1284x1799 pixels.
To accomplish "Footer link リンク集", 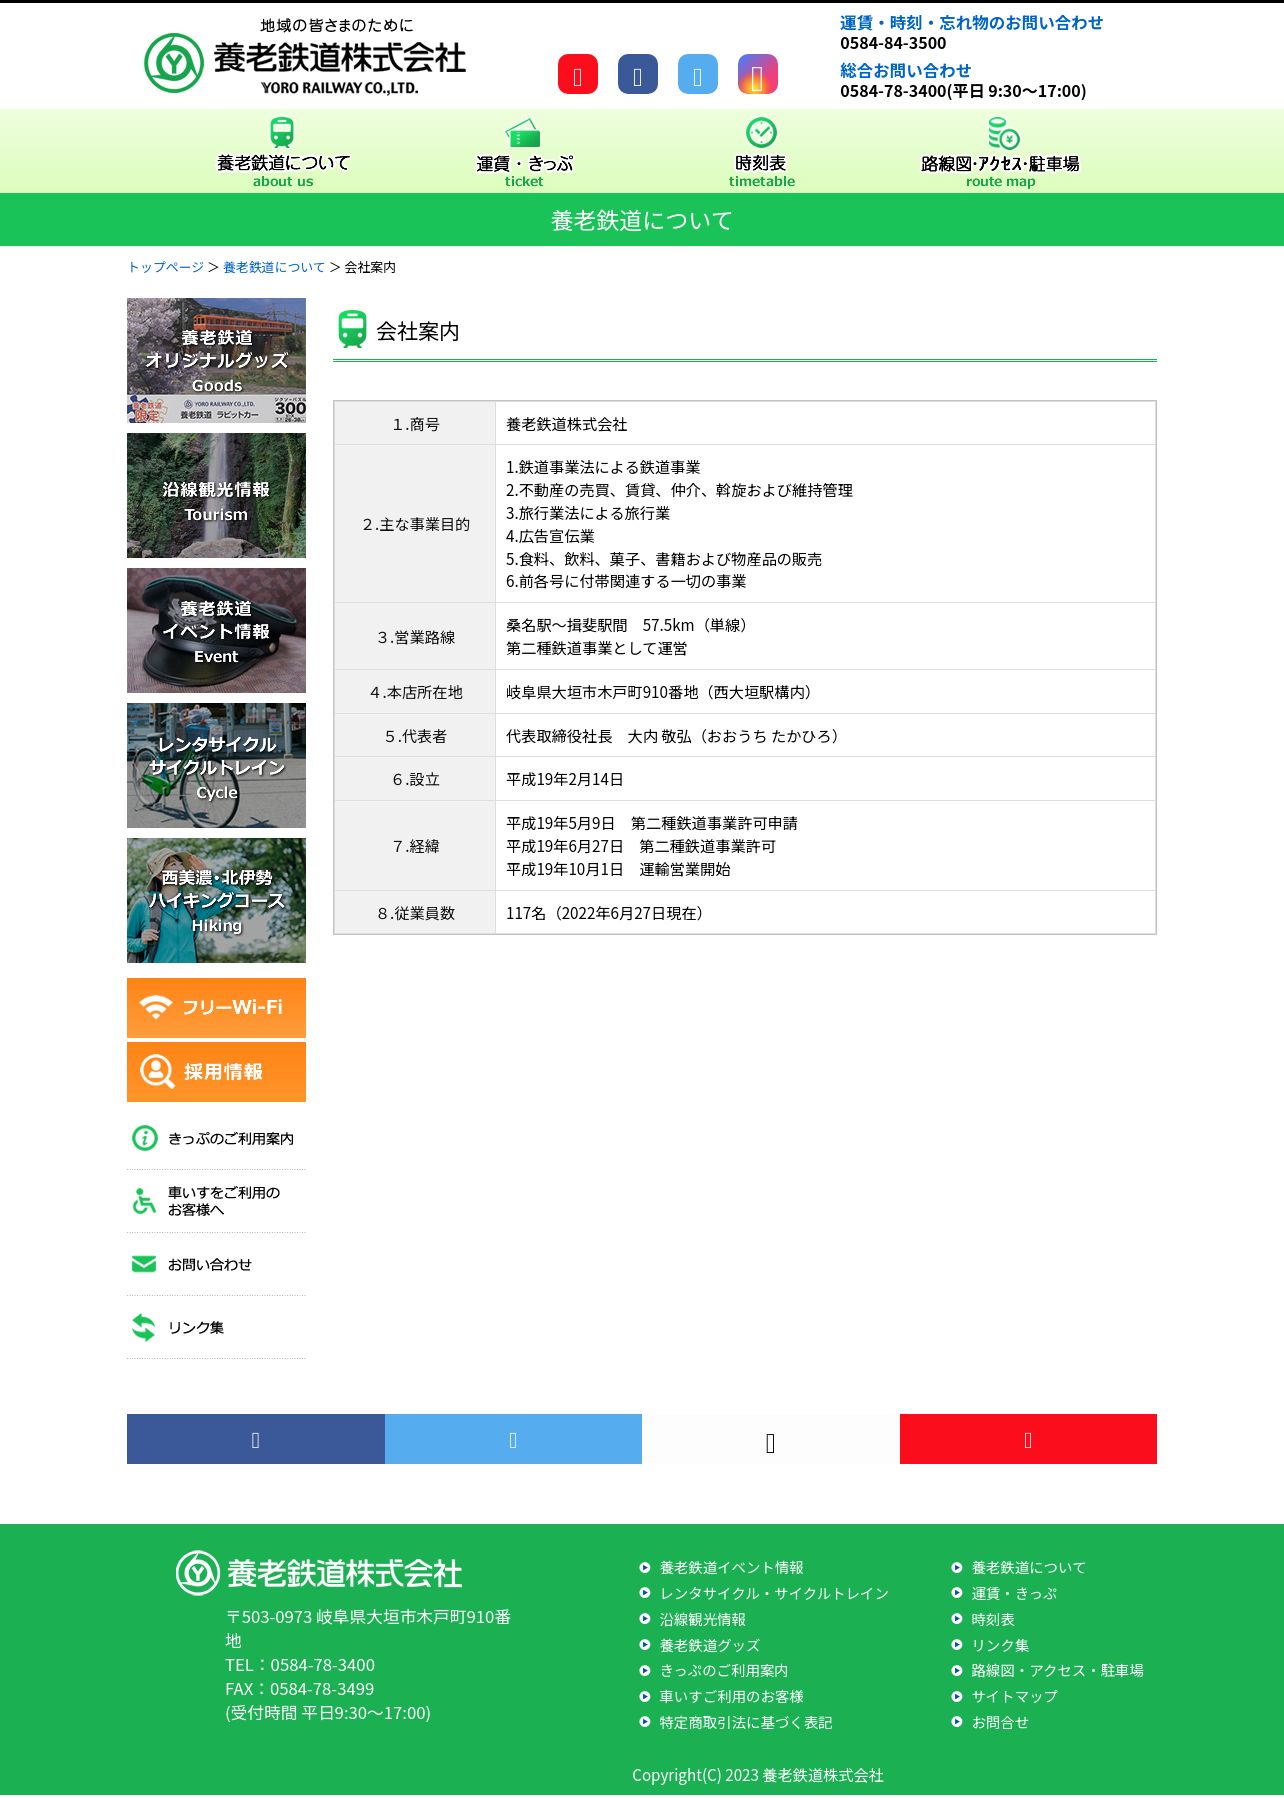I will coord(1000,1646).
